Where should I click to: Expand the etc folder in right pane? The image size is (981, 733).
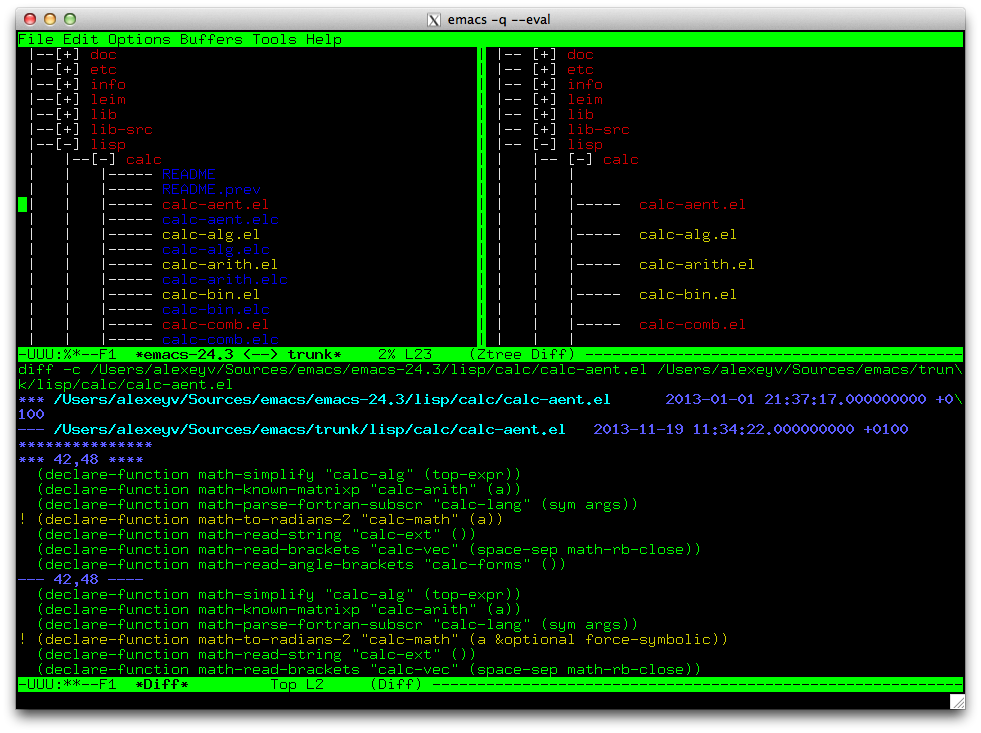pos(544,69)
